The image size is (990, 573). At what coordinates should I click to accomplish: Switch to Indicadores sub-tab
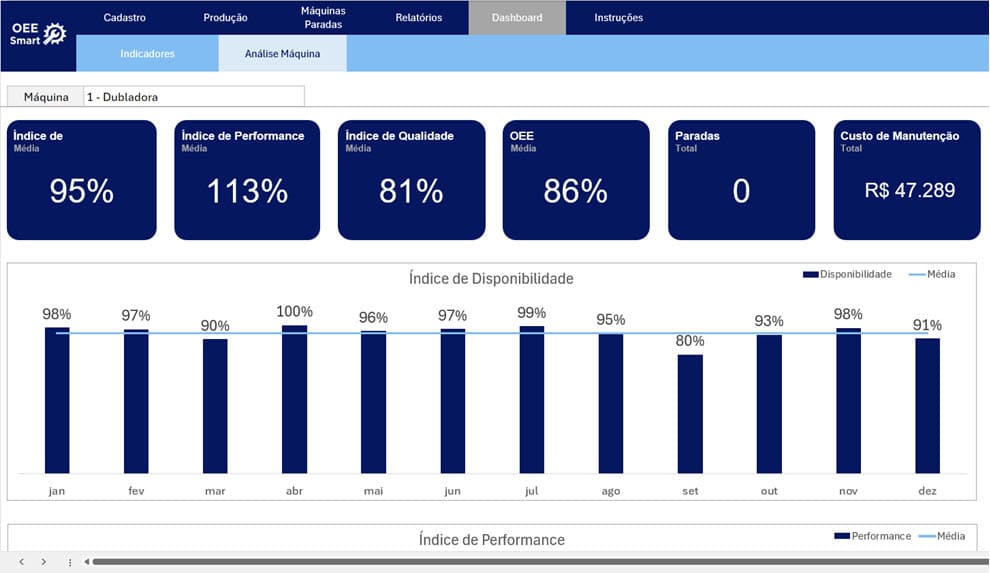[147, 54]
